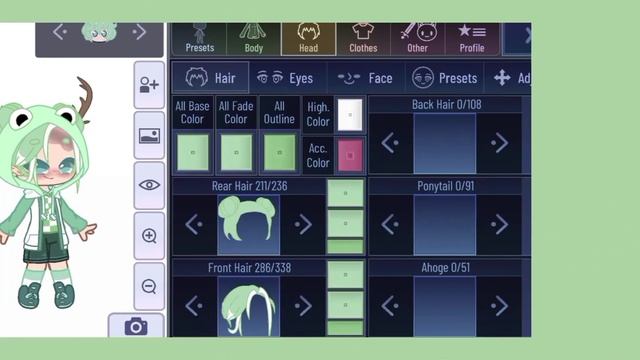Select the character head thumbnail at top

pyautogui.click(x=99, y=32)
